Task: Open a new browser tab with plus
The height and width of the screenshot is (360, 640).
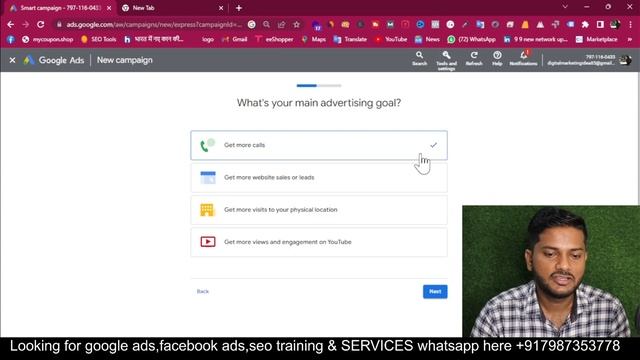Action: (x=239, y=8)
